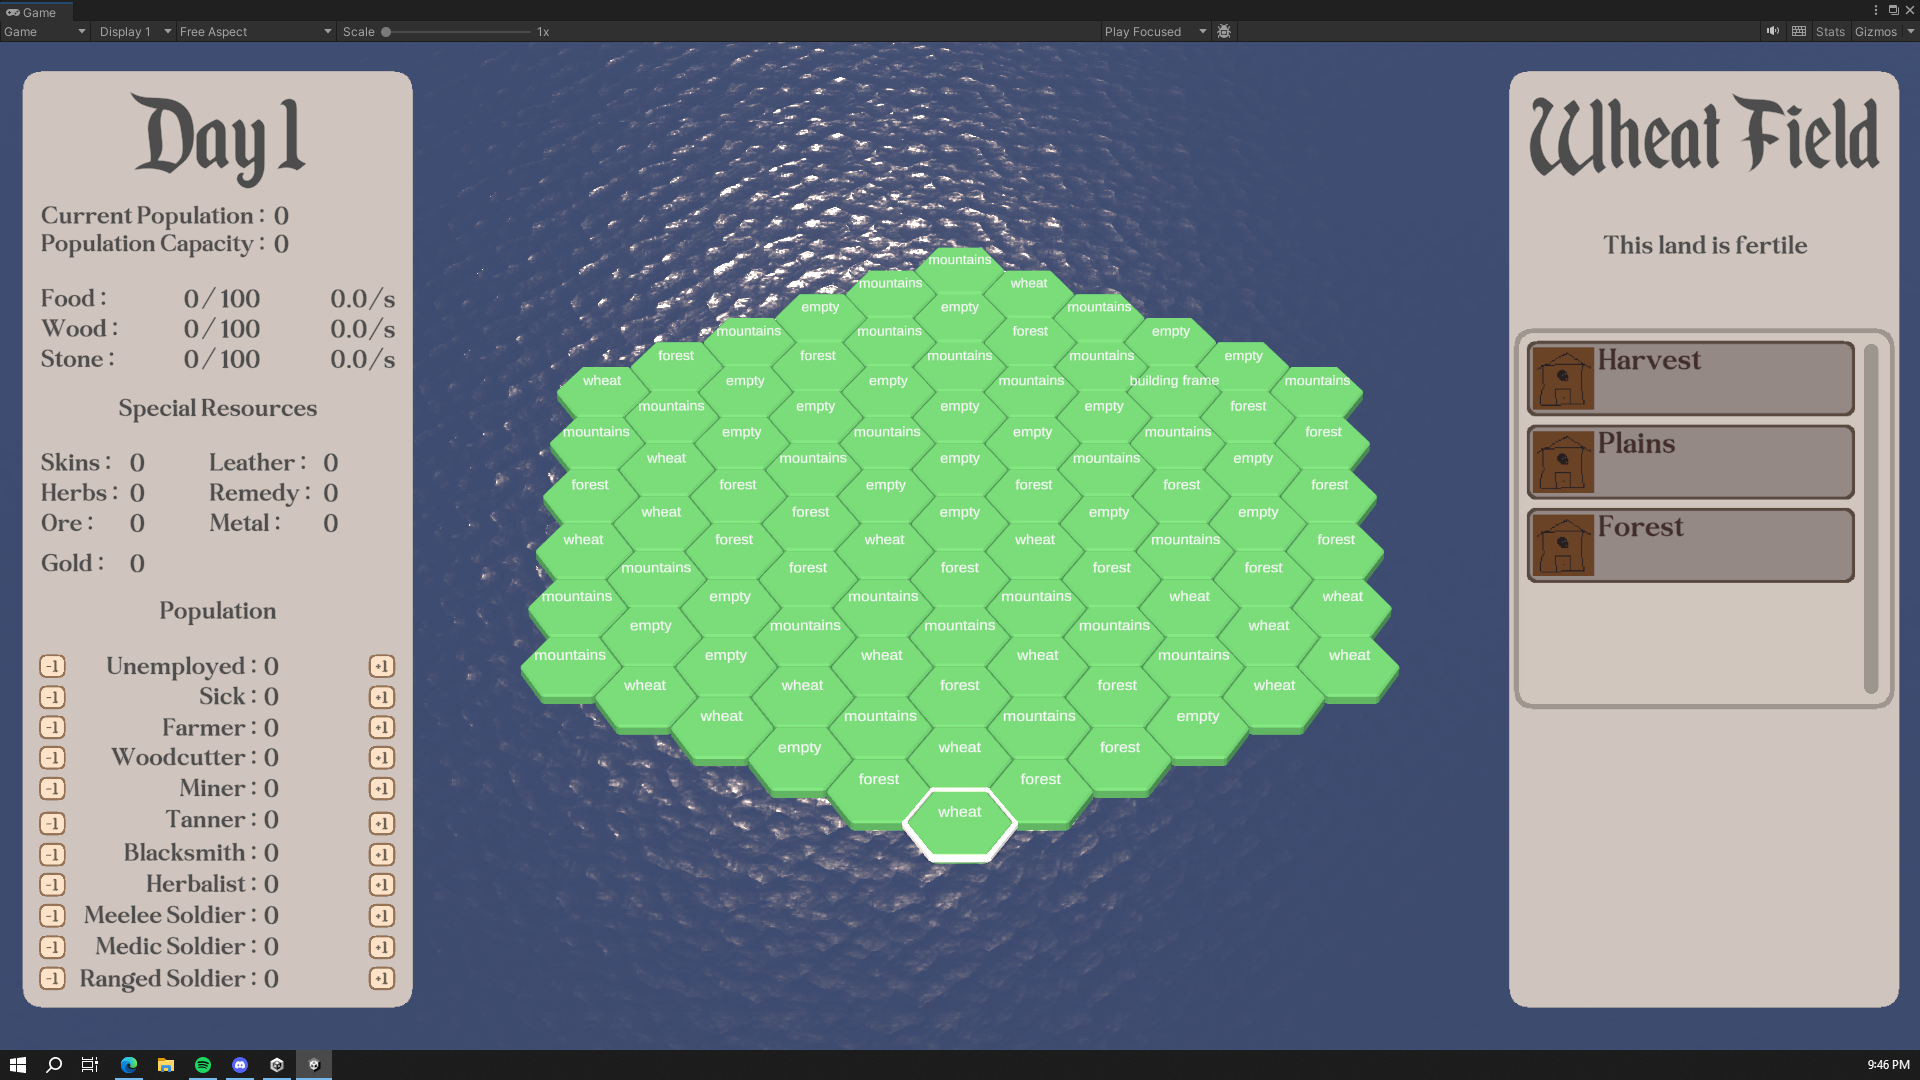The width and height of the screenshot is (1920, 1080).
Task: Click the Harvest building house icon
Action: (1562, 378)
